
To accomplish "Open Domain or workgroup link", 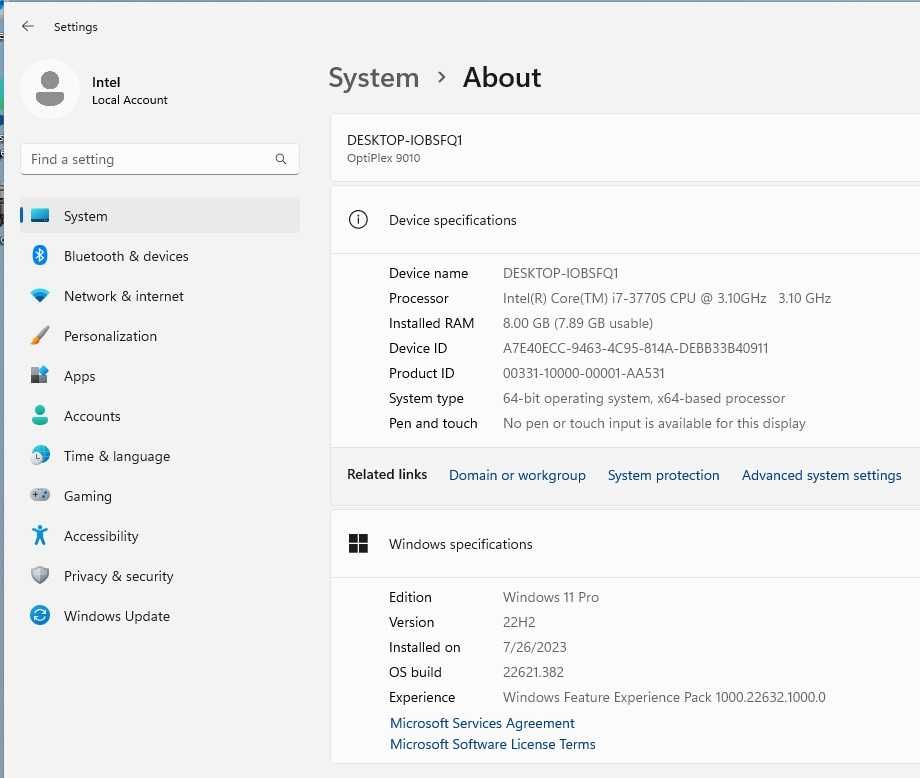I will (x=517, y=475).
